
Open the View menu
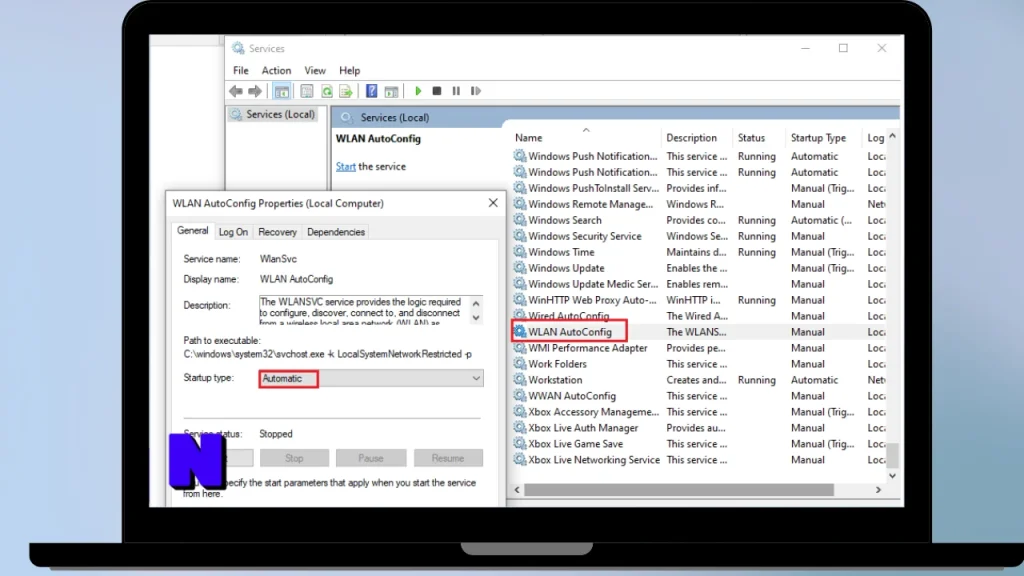tap(315, 71)
